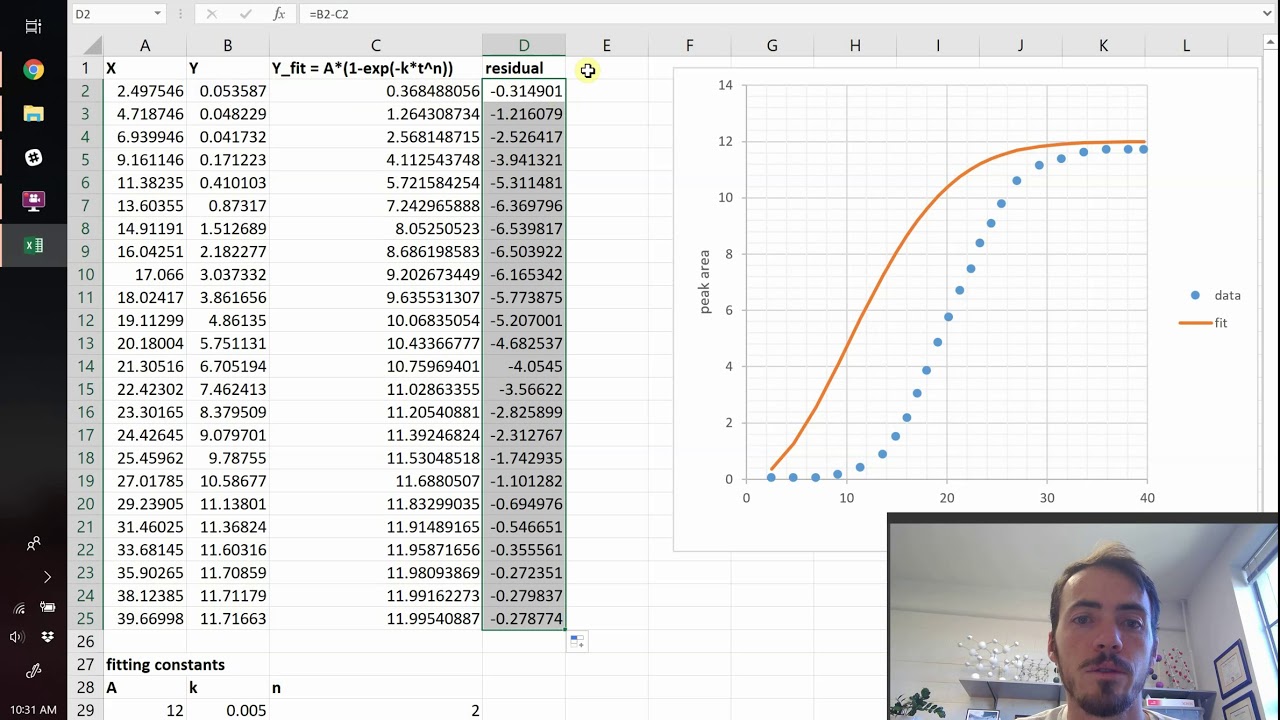The image size is (1280, 720).
Task: Select constant k value 0.005
Action: 227,710
